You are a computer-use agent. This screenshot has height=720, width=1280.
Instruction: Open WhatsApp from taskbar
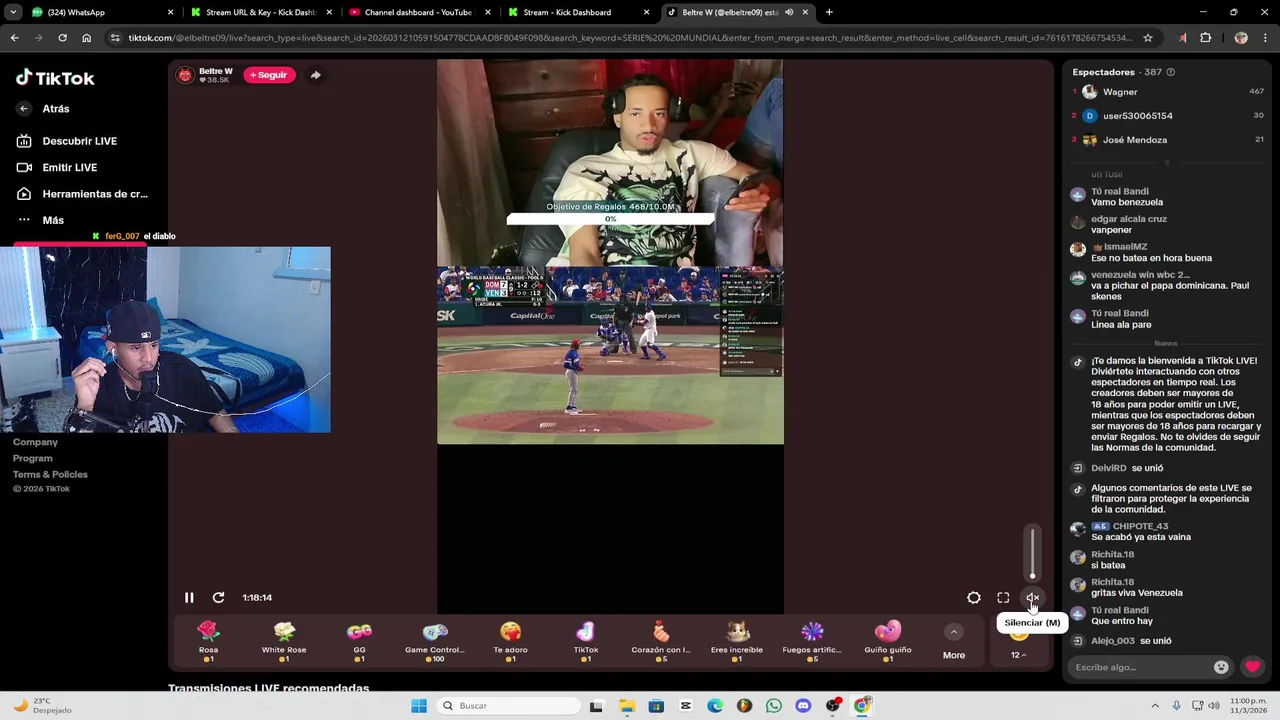pos(774,706)
